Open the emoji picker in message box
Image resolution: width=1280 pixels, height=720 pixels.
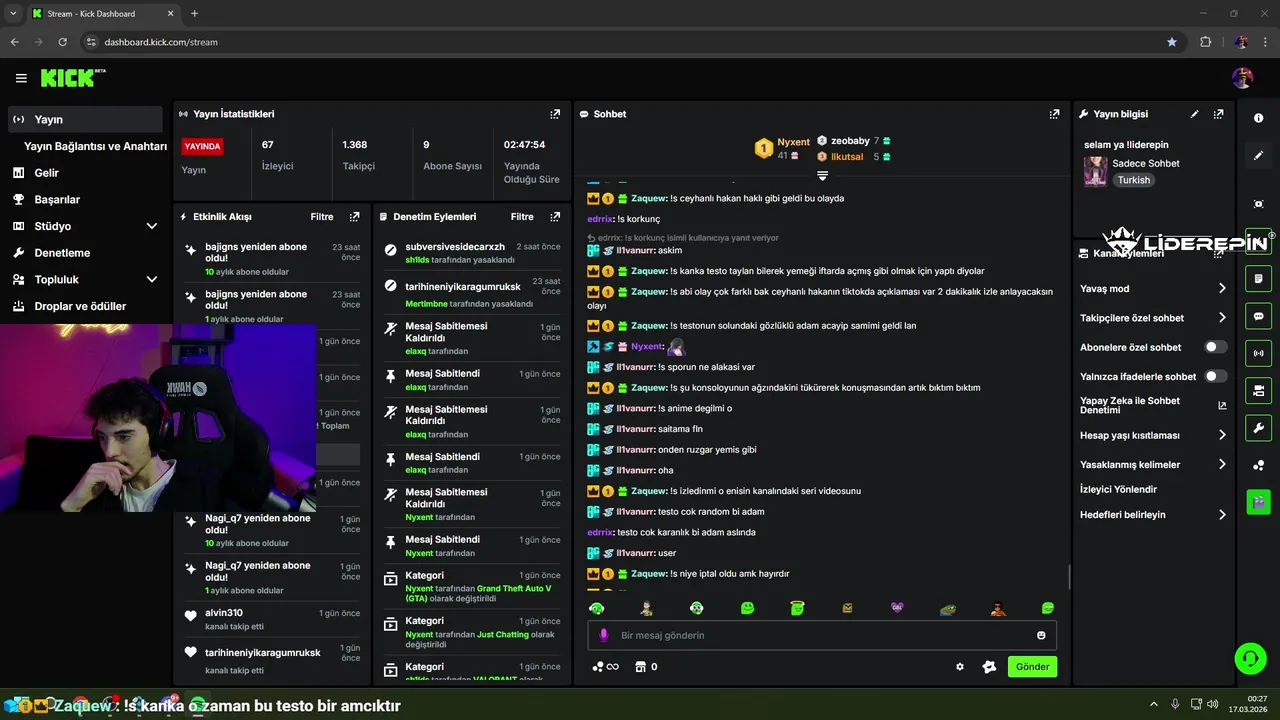[1041, 635]
